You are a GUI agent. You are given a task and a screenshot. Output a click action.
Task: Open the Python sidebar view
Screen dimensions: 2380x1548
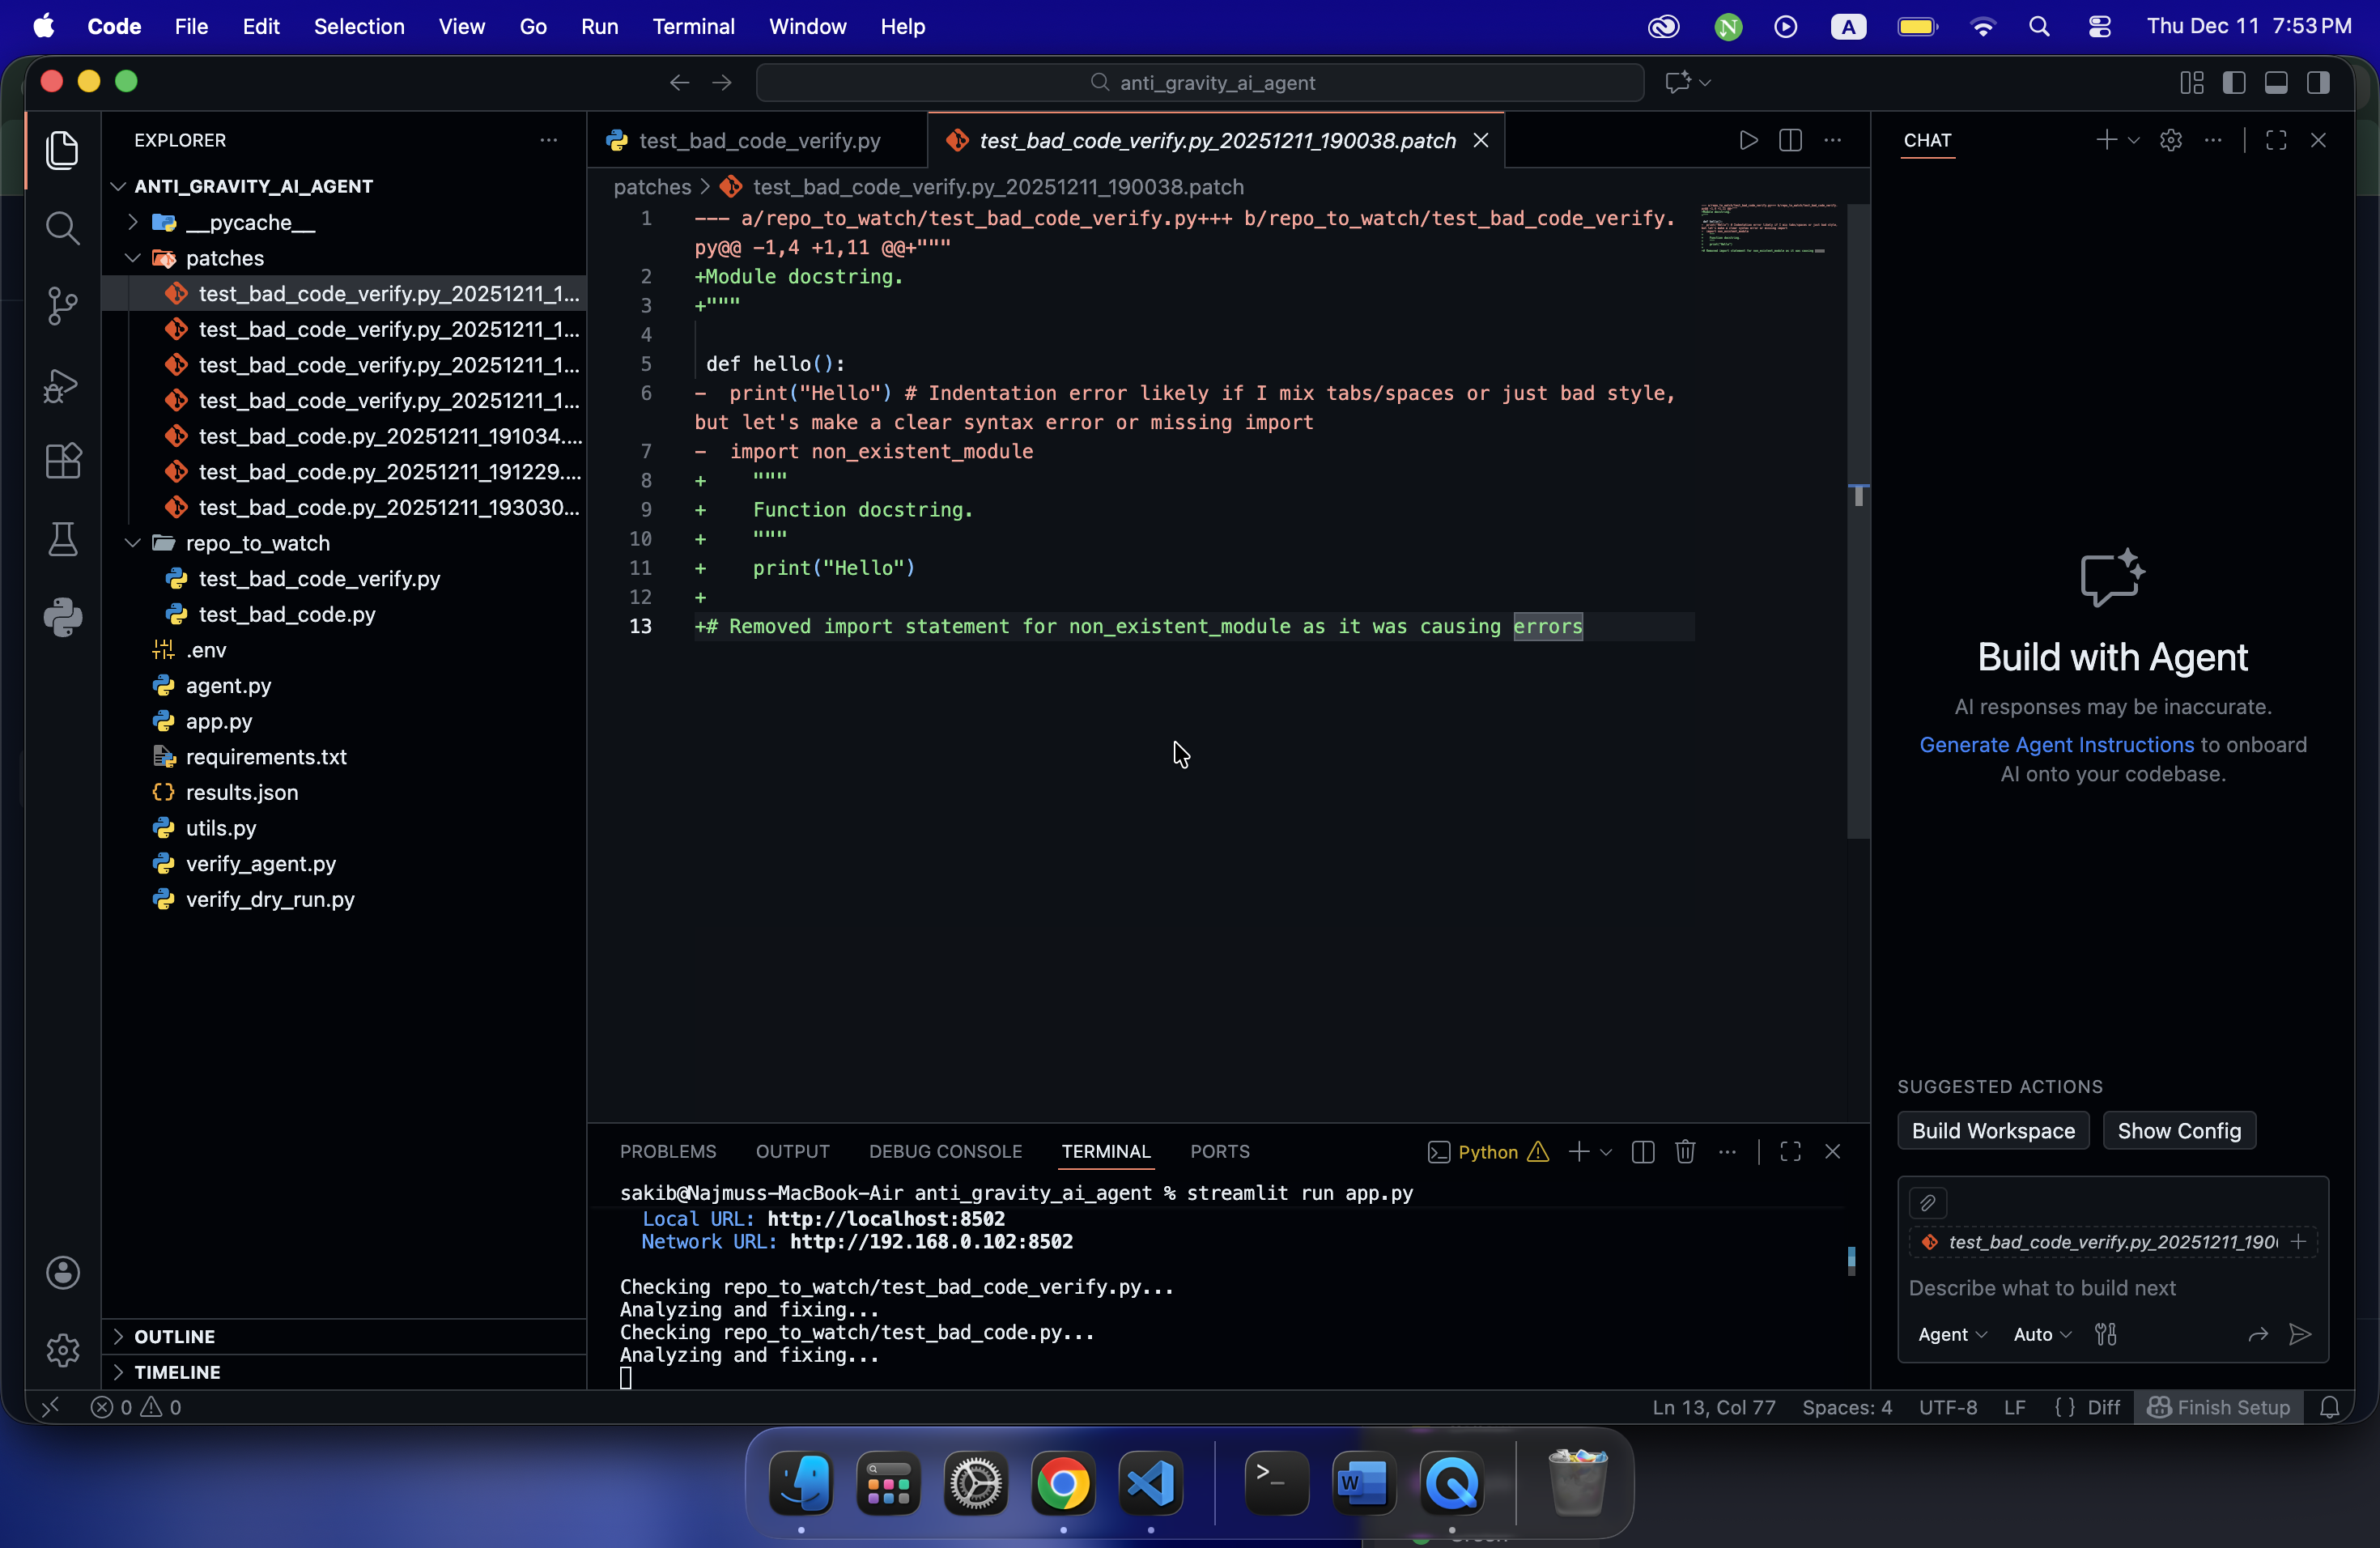(x=62, y=618)
